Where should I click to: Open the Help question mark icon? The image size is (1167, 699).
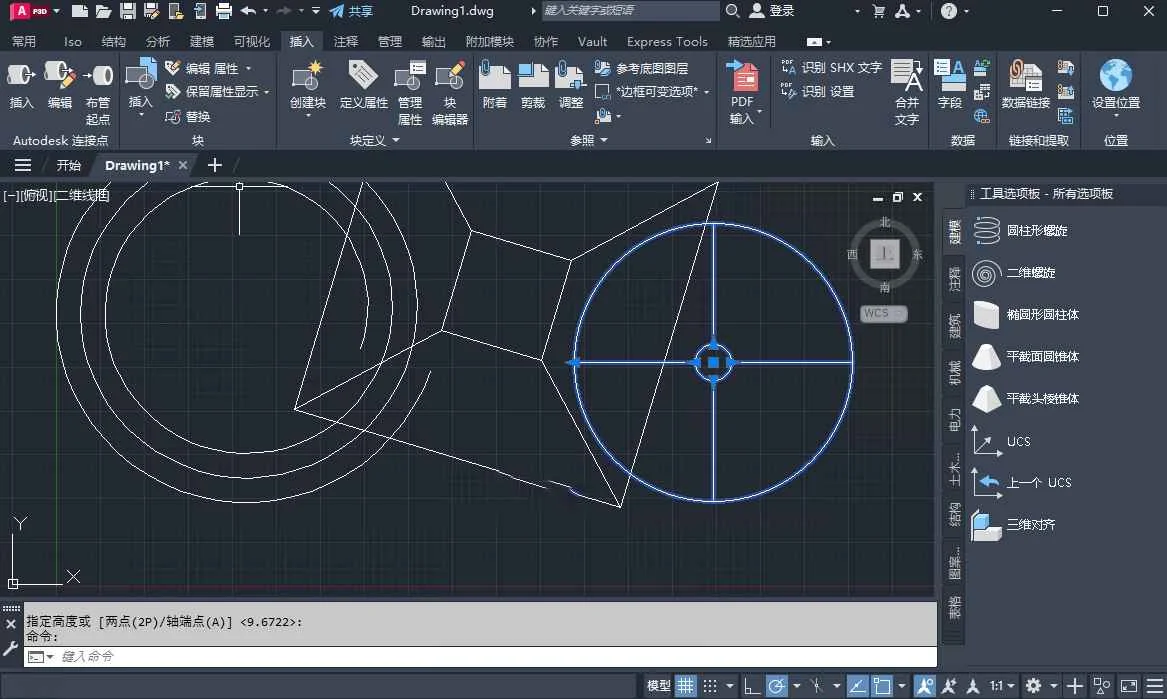949,11
